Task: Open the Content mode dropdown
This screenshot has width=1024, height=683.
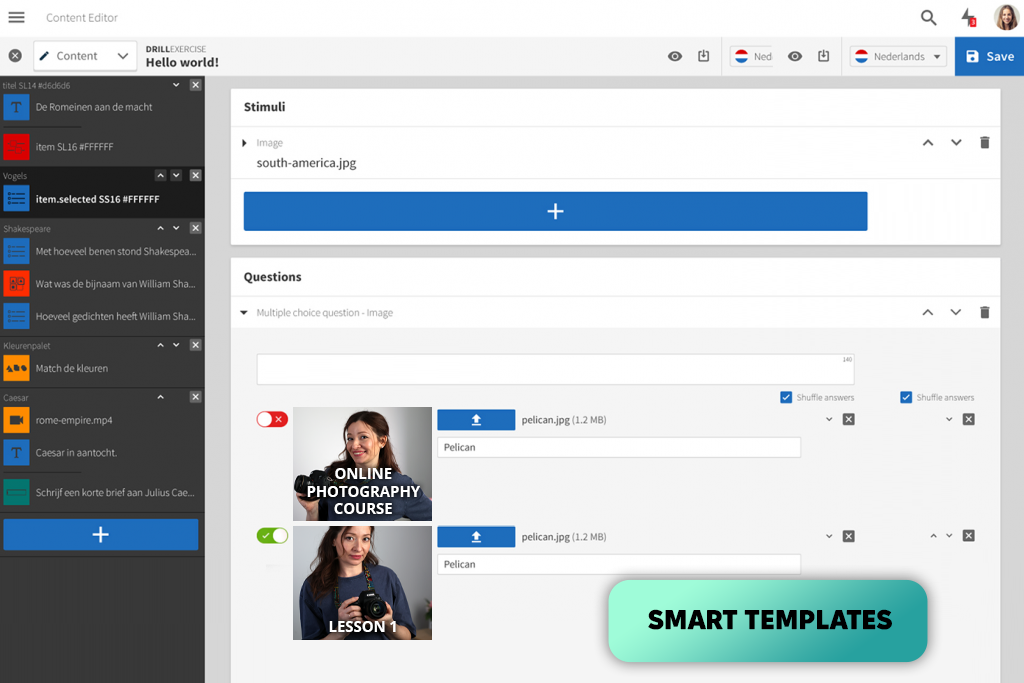Action: click(x=85, y=56)
